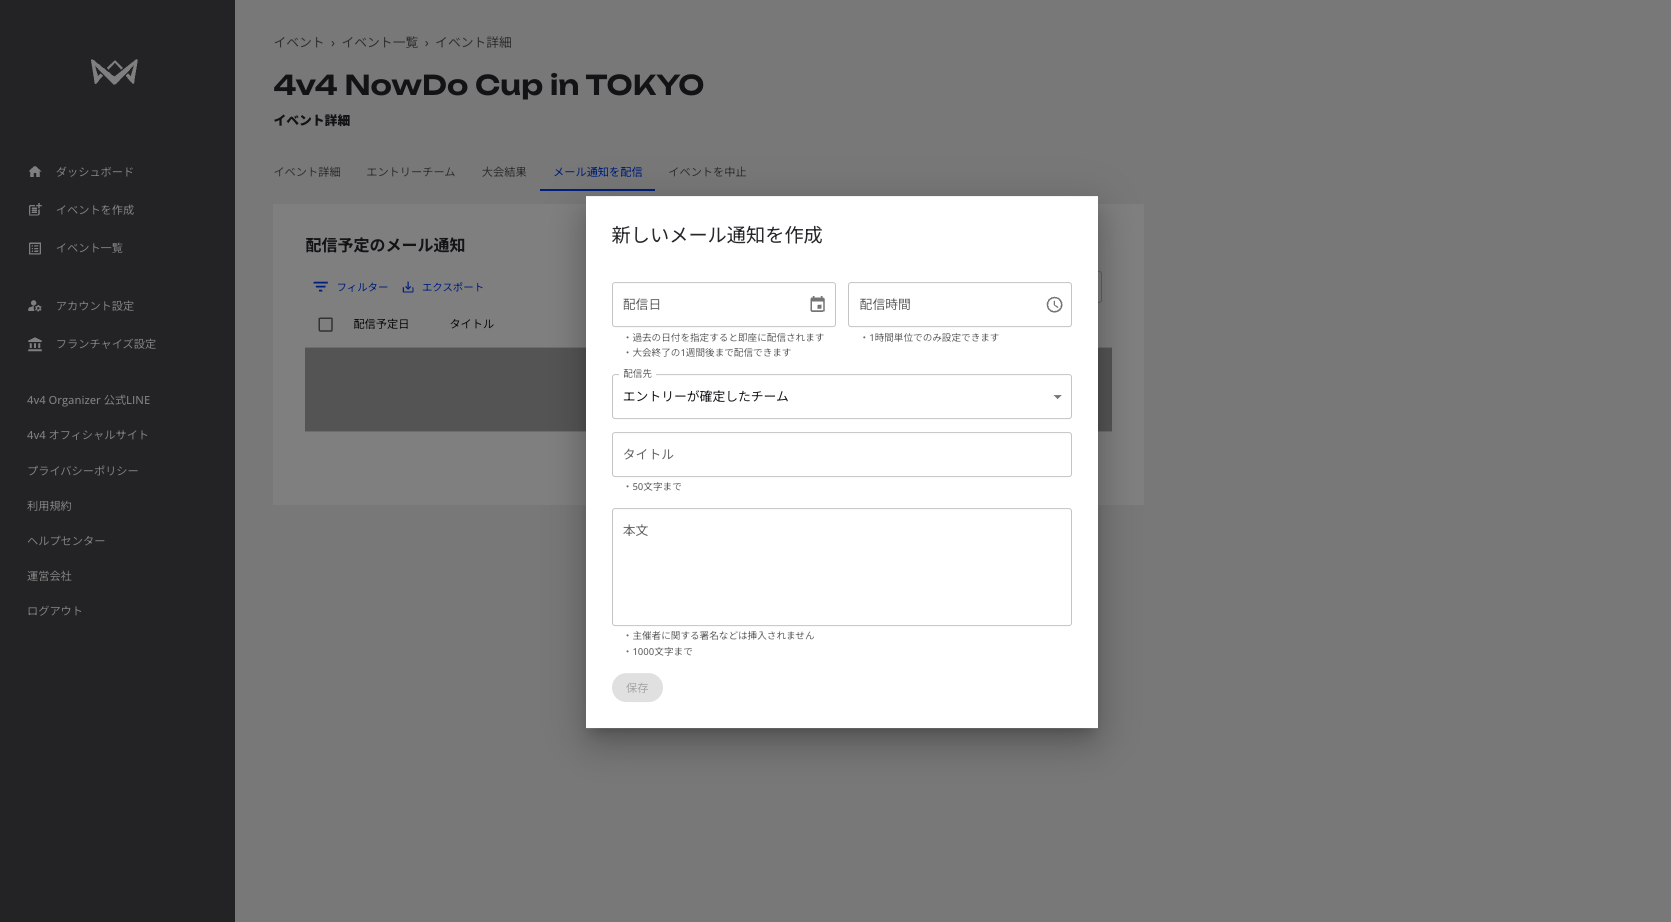Click the list icon beside イベント一覧
Screen dimensions: 1671x922
point(35,248)
